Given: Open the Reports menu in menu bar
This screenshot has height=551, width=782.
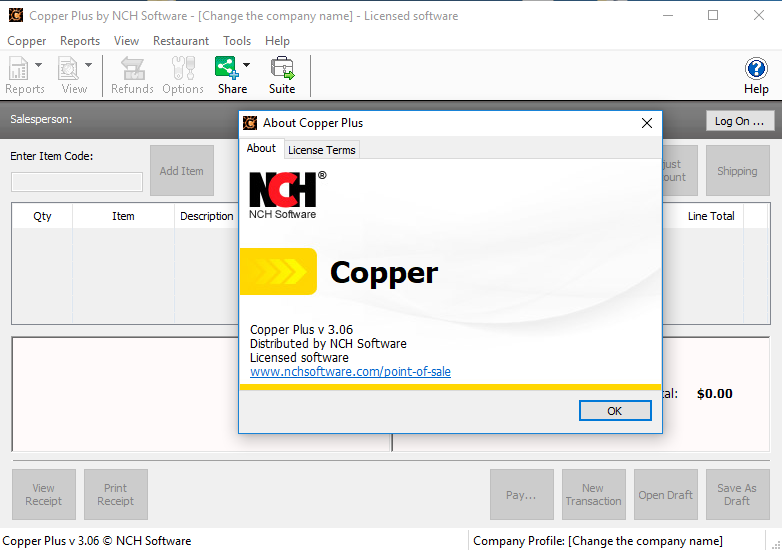Looking at the screenshot, I should [80, 41].
